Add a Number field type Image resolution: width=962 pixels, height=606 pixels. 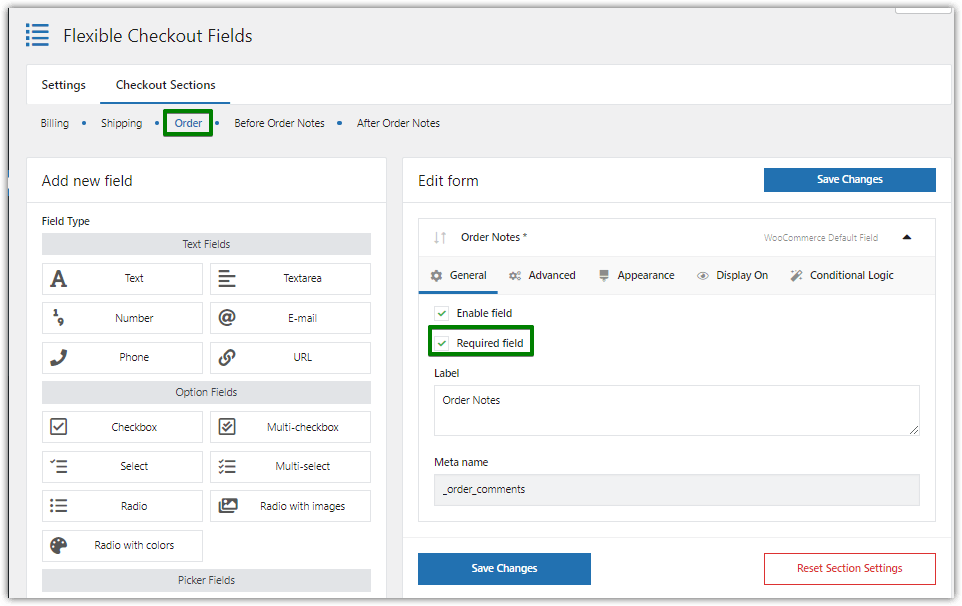(x=122, y=318)
